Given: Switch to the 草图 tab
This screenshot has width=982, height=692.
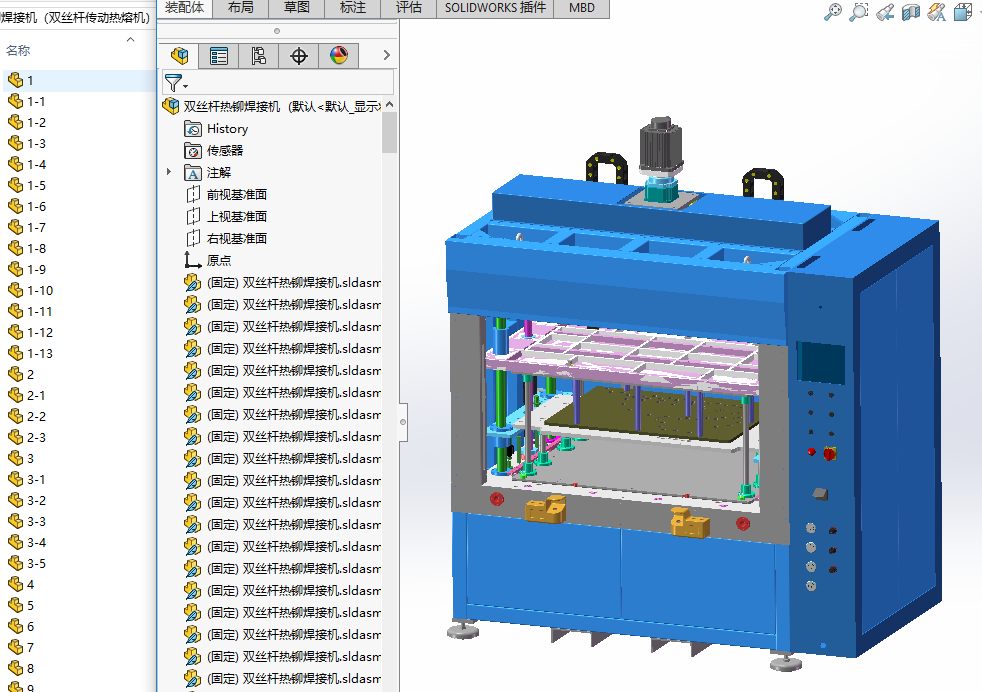Looking at the screenshot, I should (x=296, y=8).
